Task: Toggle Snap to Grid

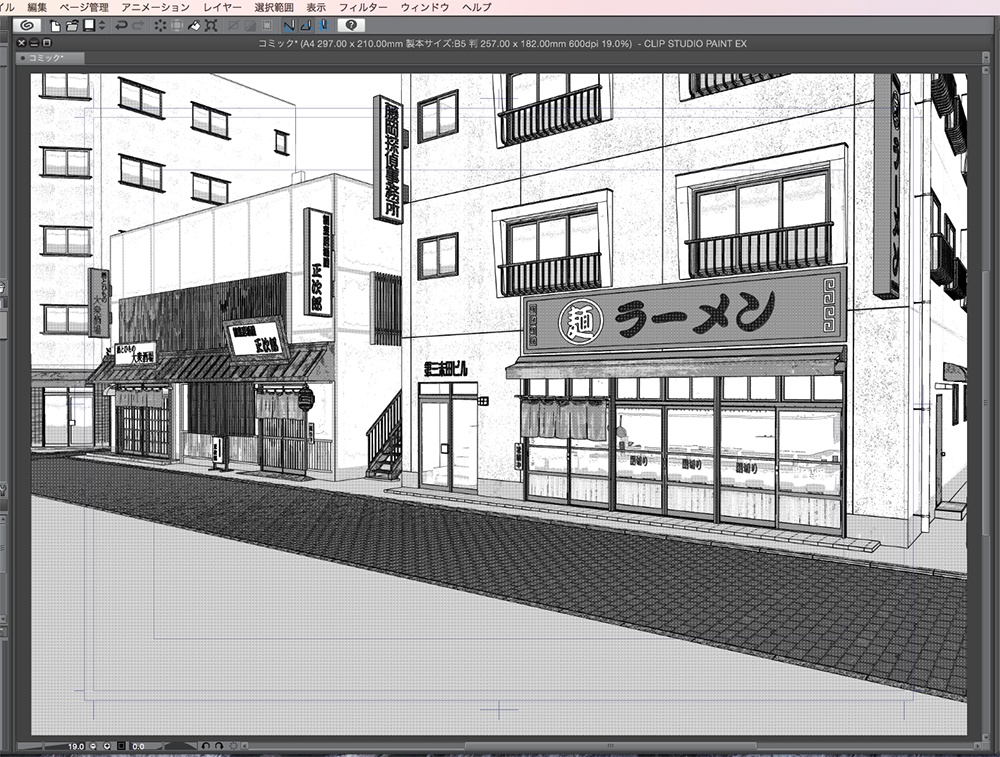Action: tap(323, 26)
